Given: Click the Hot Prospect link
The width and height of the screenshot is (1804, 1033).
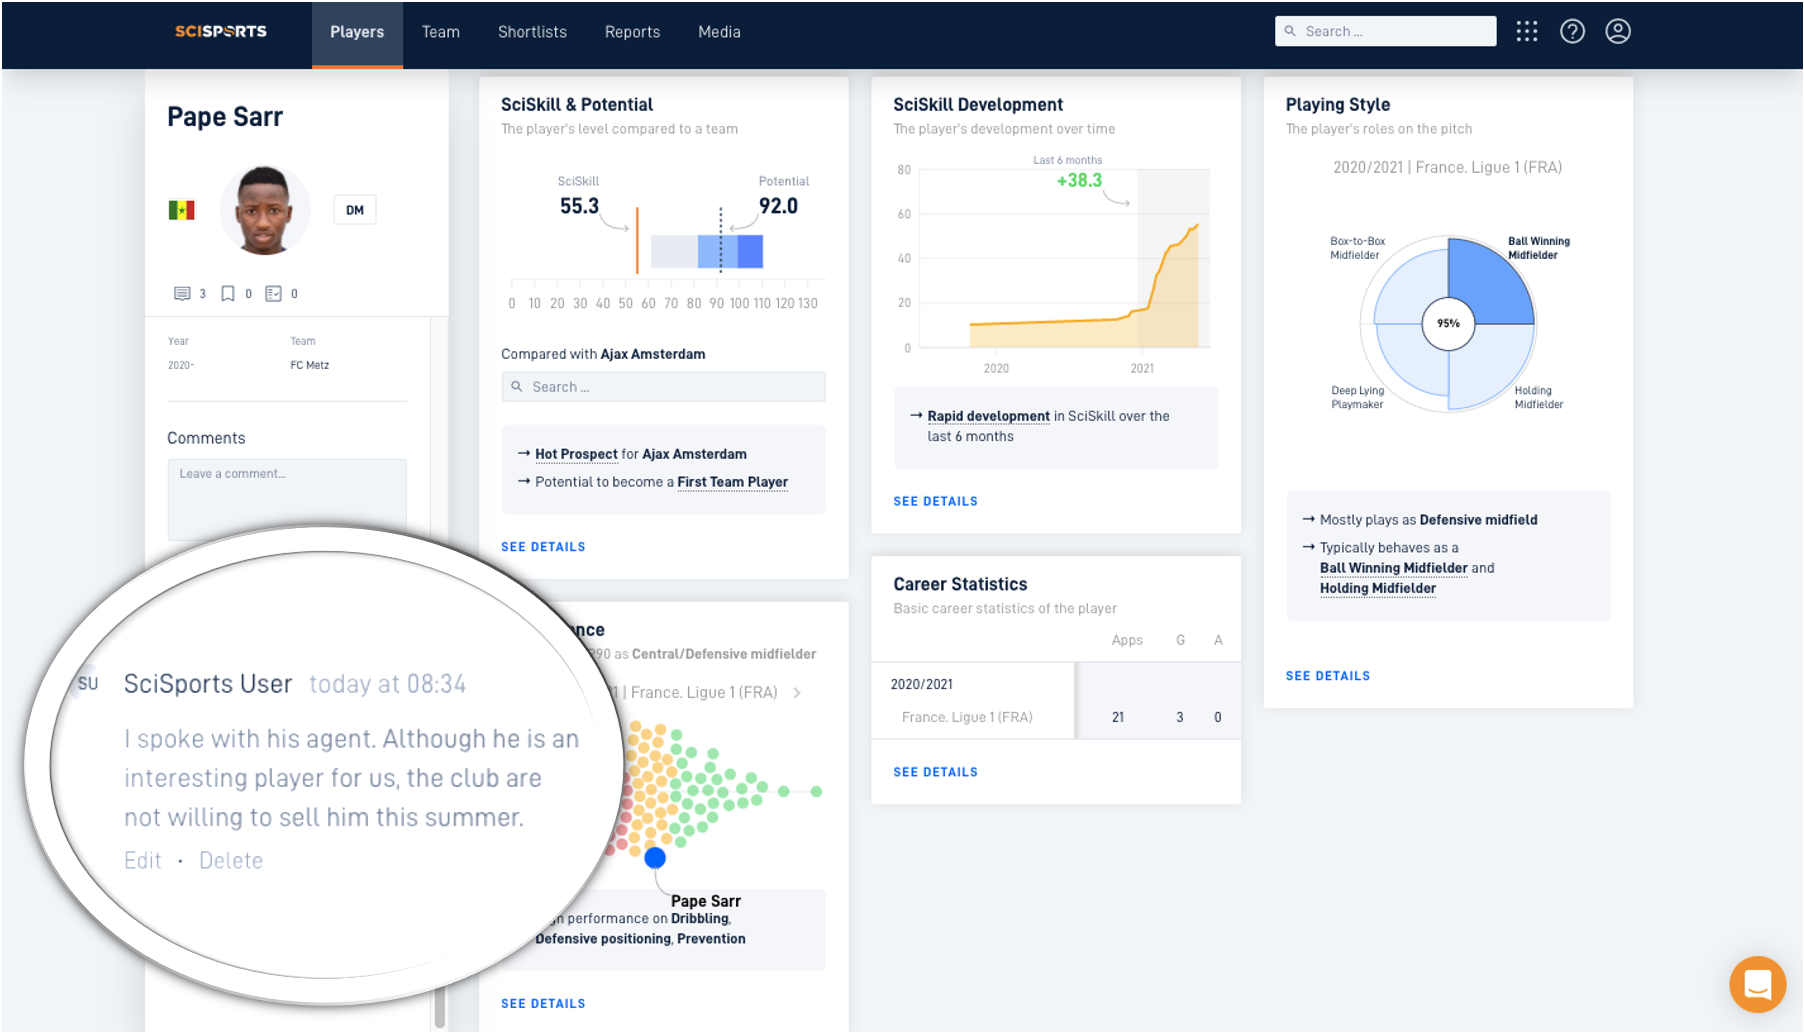Looking at the screenshot, I should (x=576, y=454).
